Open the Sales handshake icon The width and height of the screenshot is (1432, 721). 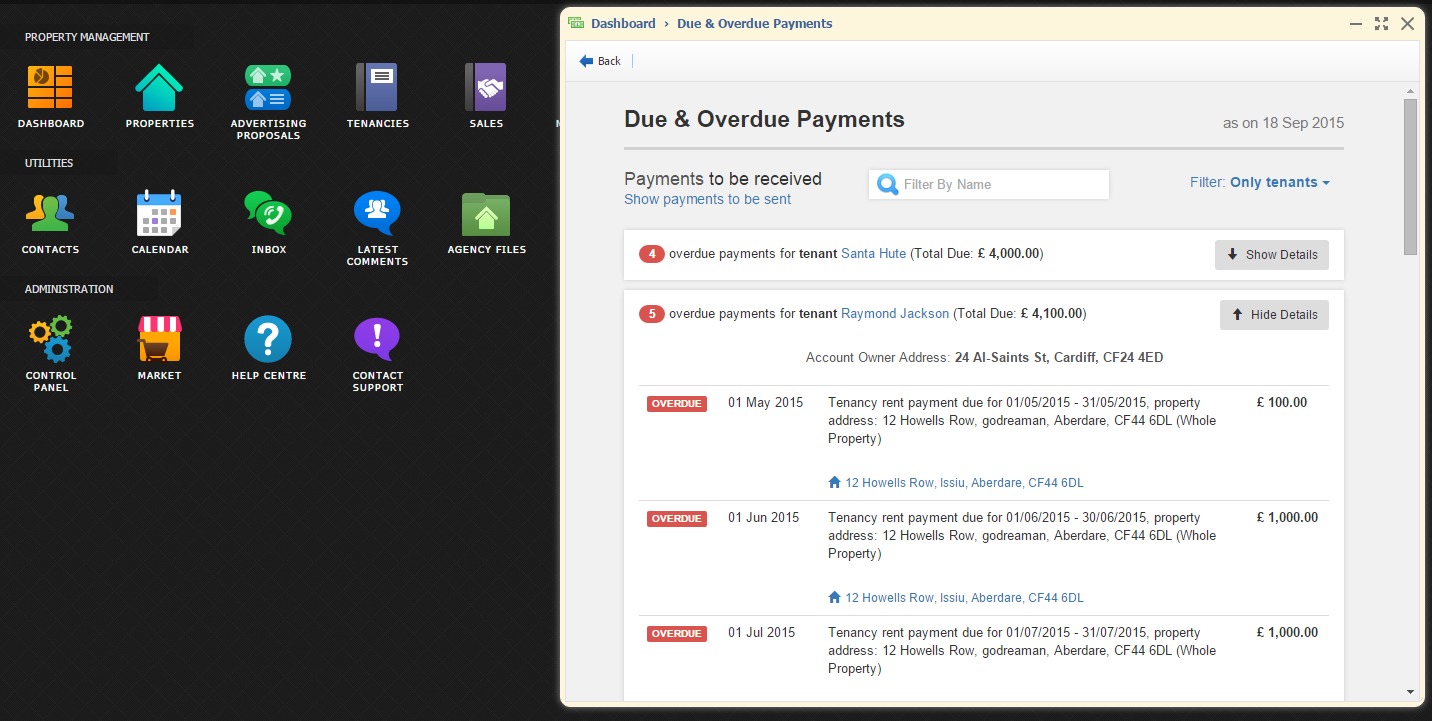486,88
